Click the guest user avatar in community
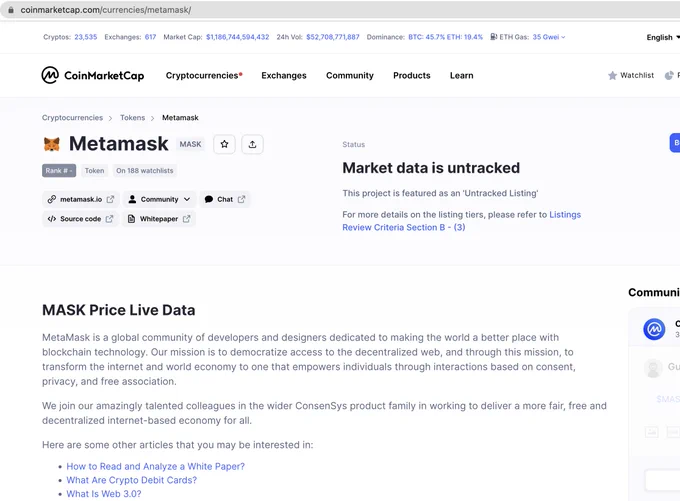 tap(653, 368)
